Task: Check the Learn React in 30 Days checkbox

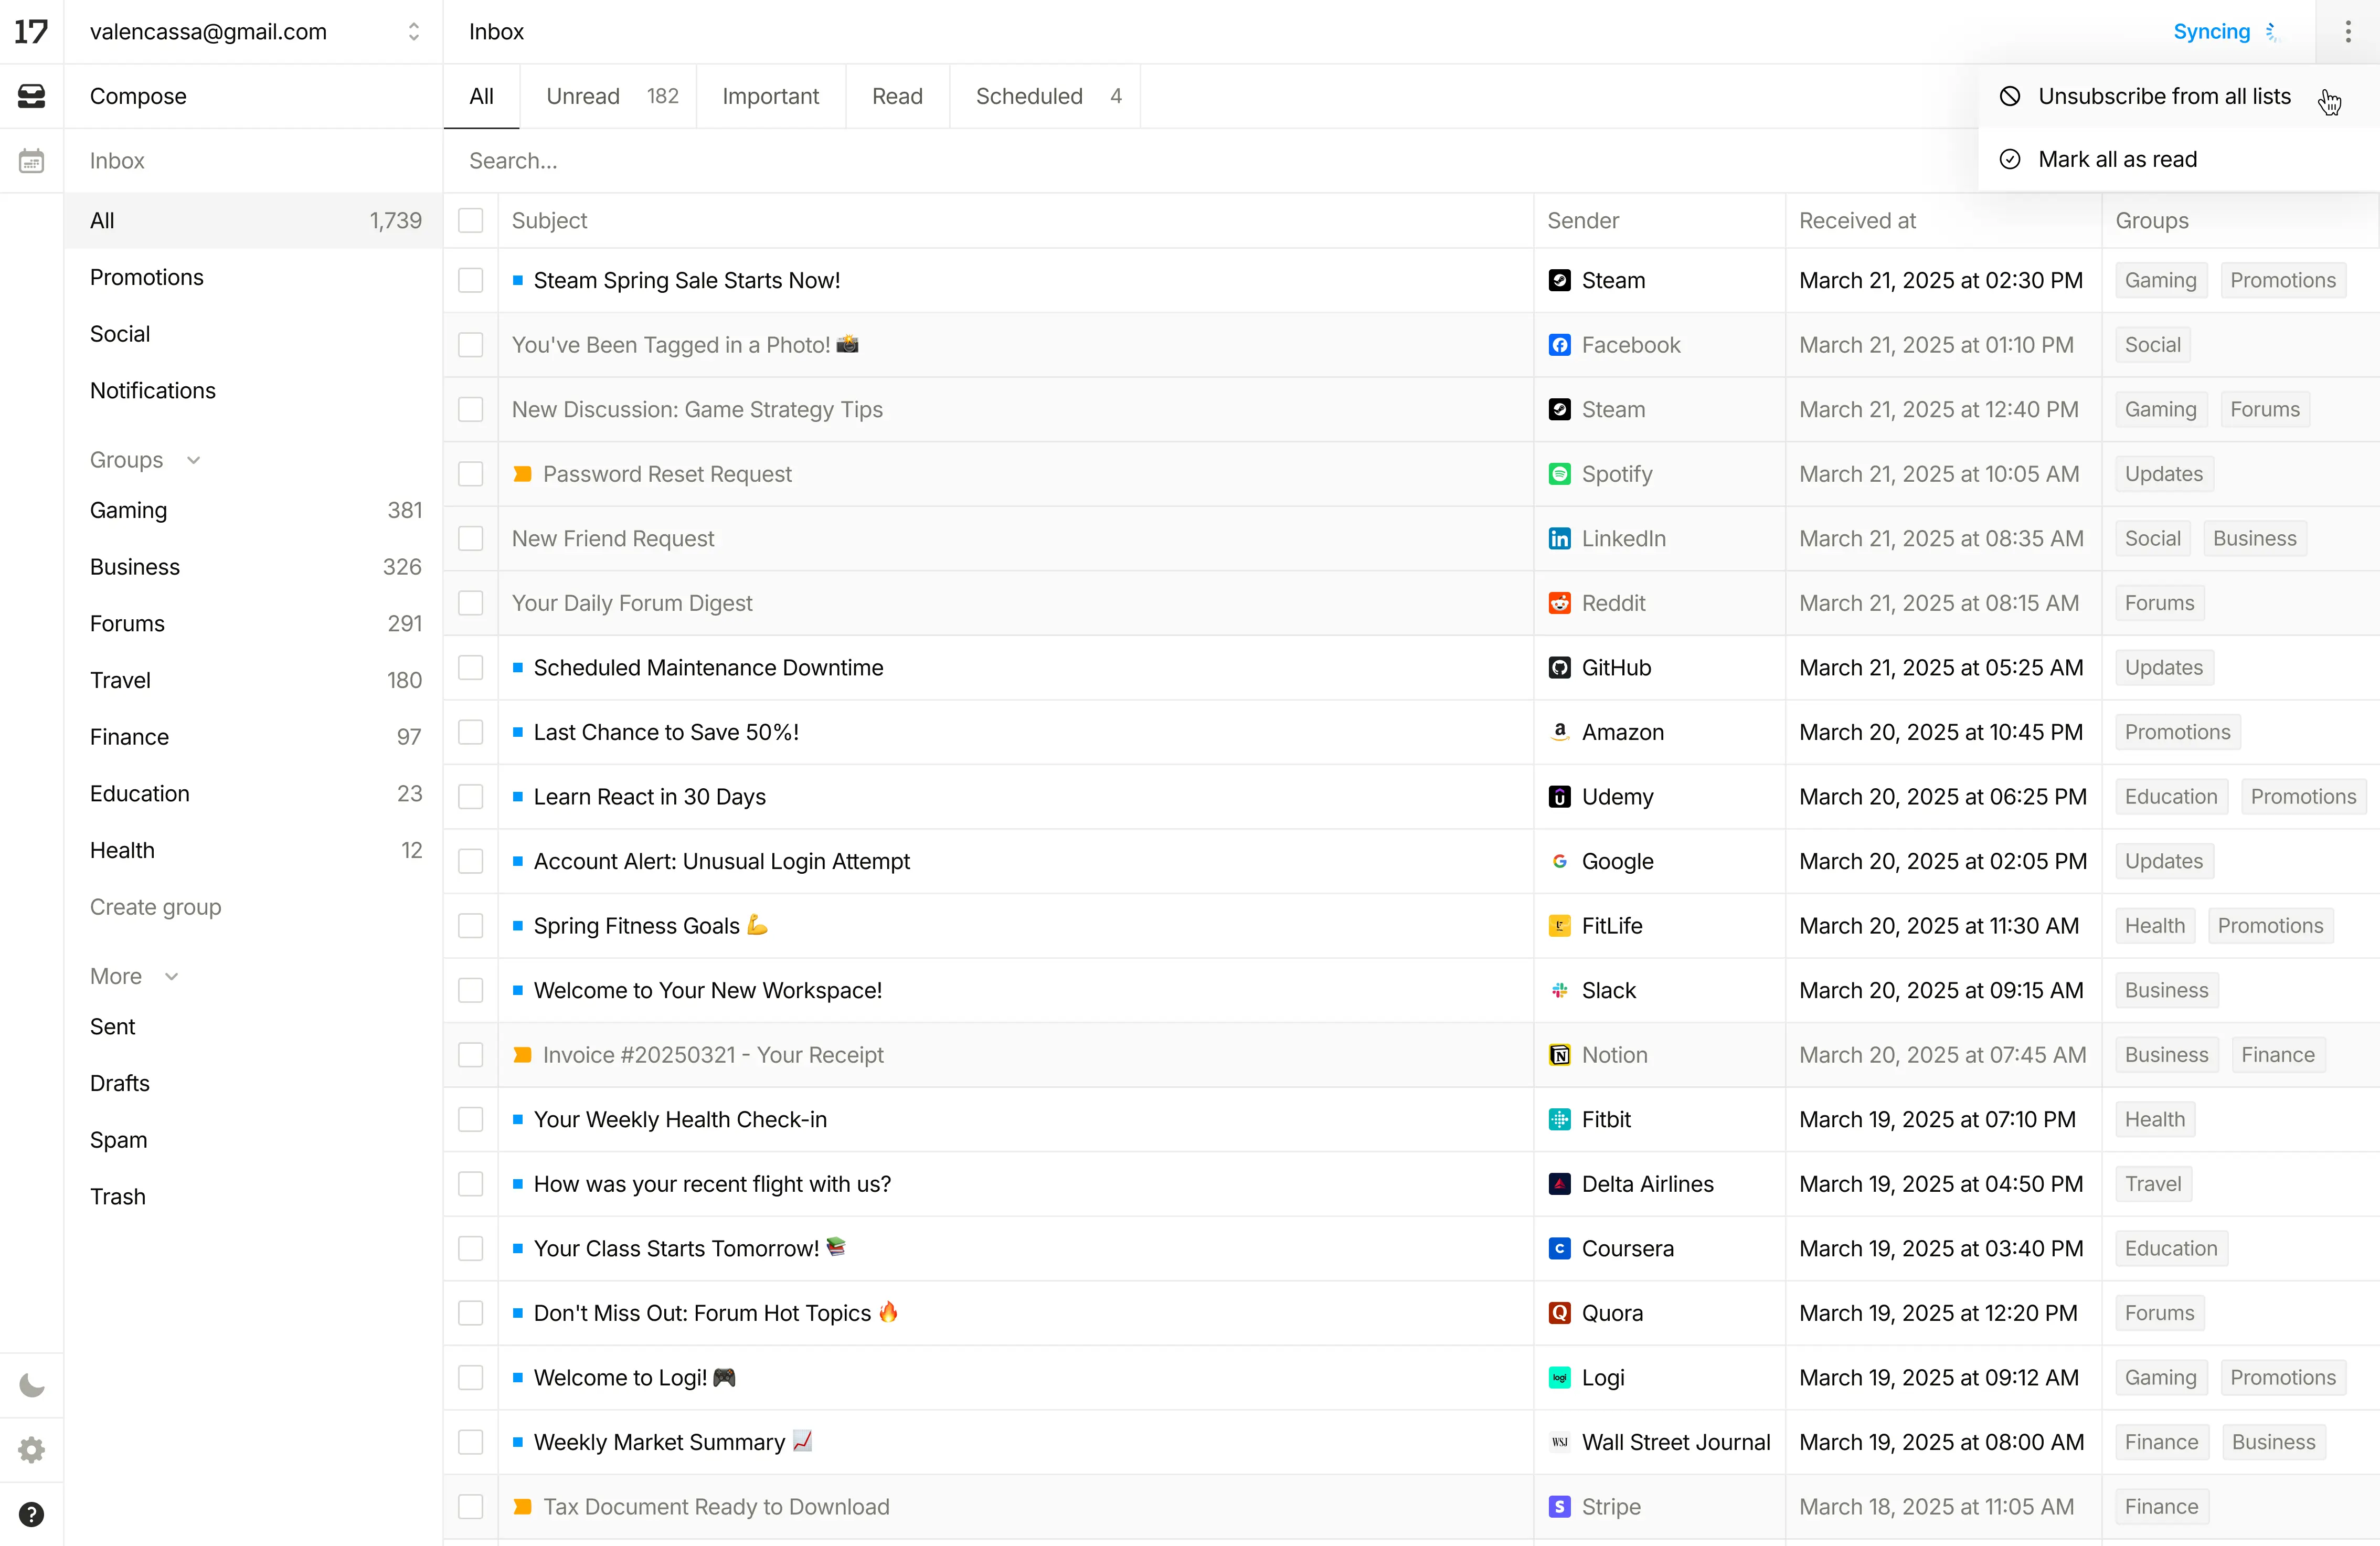Action: [470, 797]
